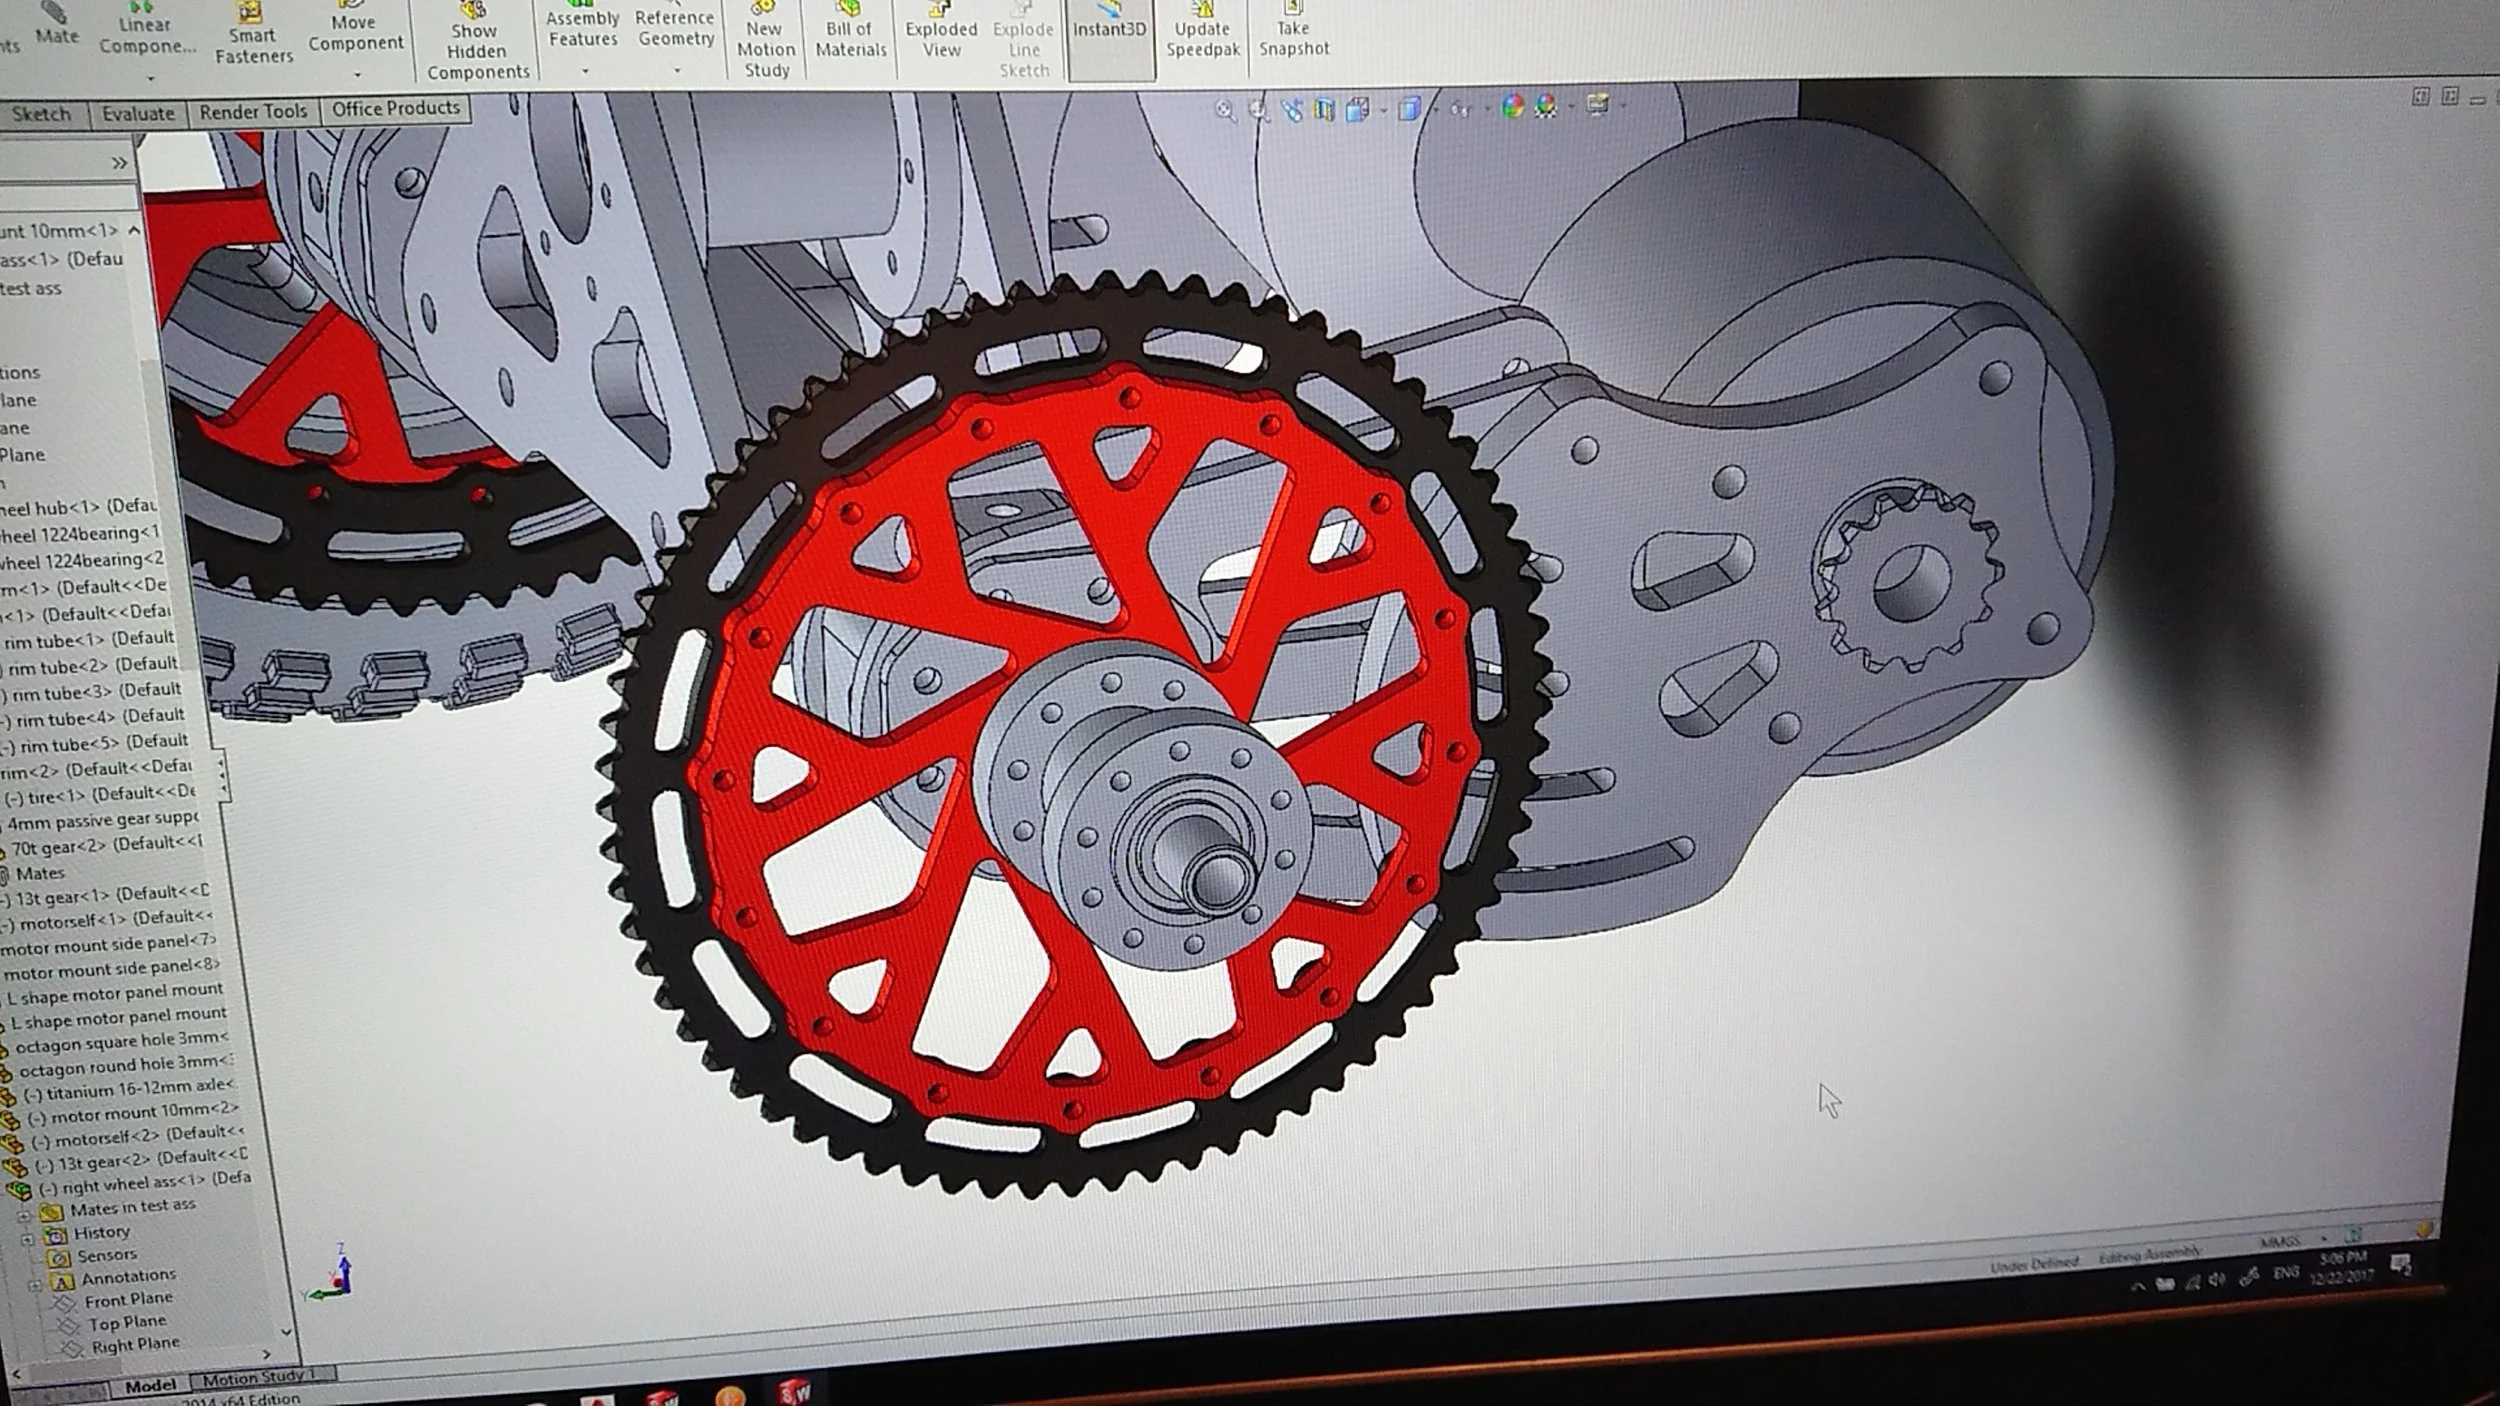Expand the Annotations tree node
Screen dimensions: 2500x1406
point(33,1284)
